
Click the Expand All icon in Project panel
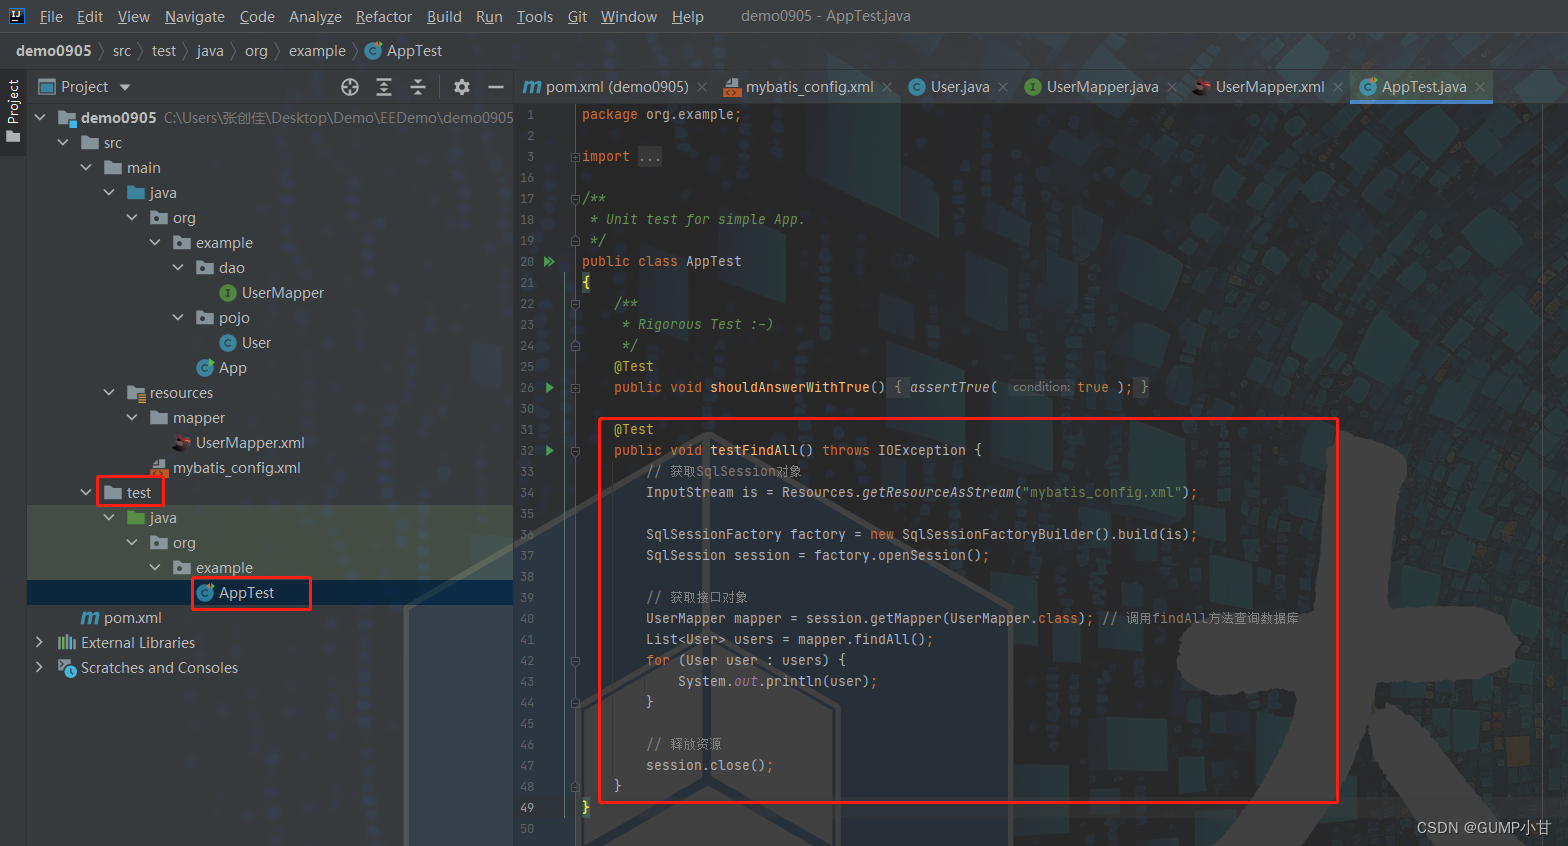(x=384, y=87)
